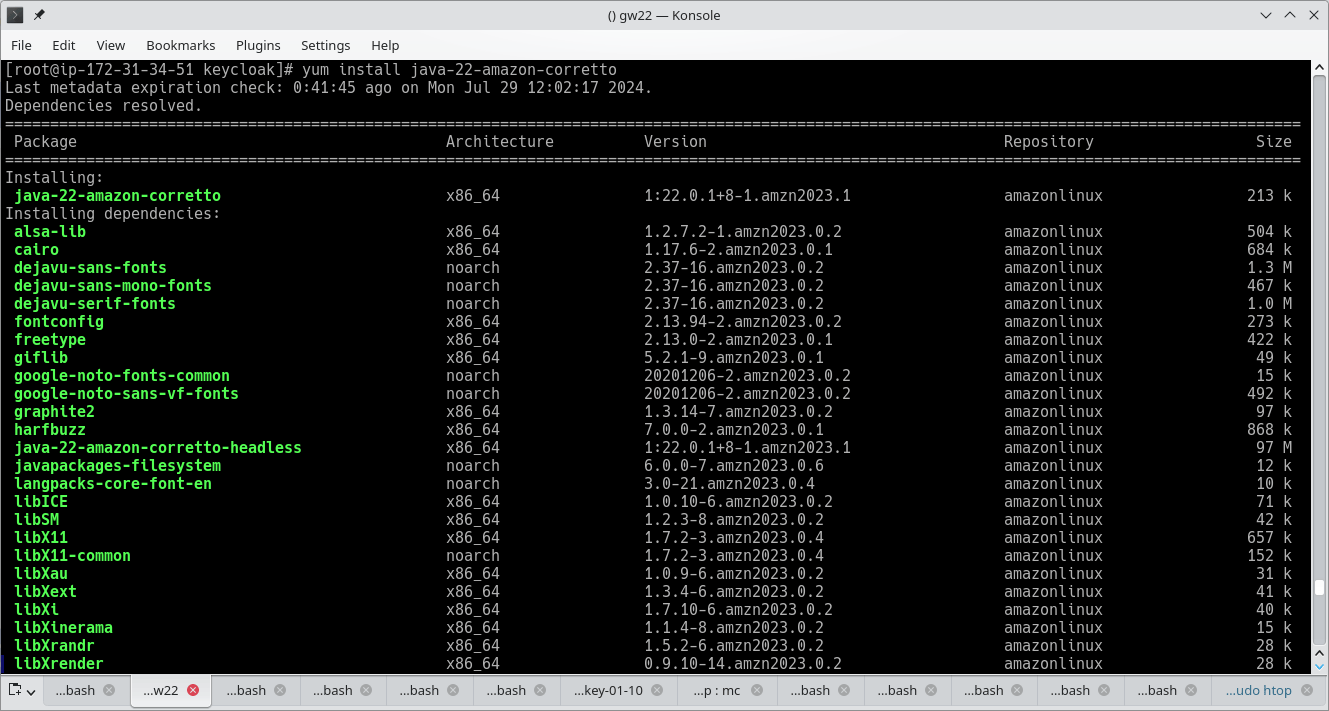Select the 'p : mc' tab

[x=714, y=690]
